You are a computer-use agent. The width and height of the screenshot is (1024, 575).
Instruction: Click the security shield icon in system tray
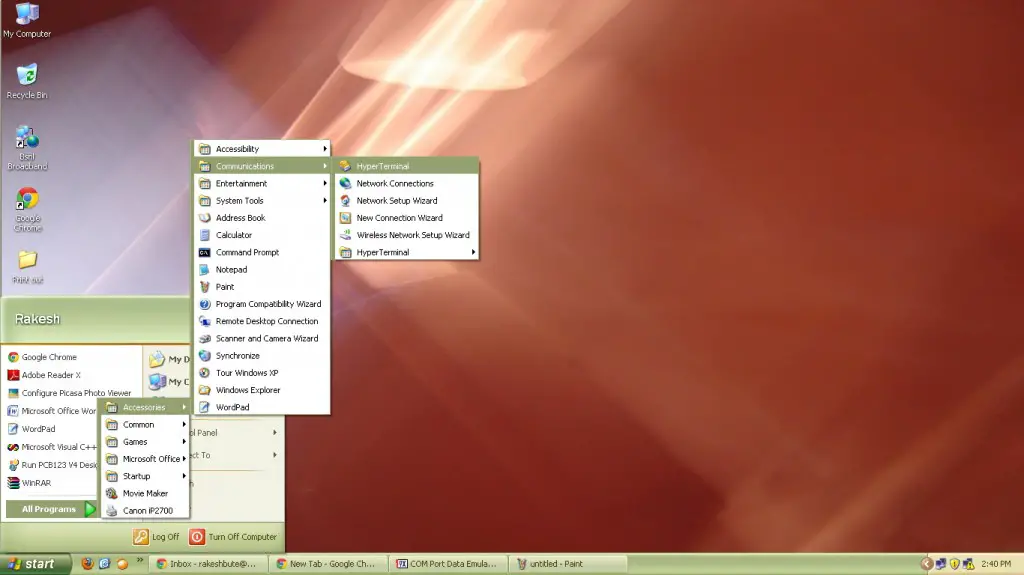pyautogui.click(x=954, y=564)
